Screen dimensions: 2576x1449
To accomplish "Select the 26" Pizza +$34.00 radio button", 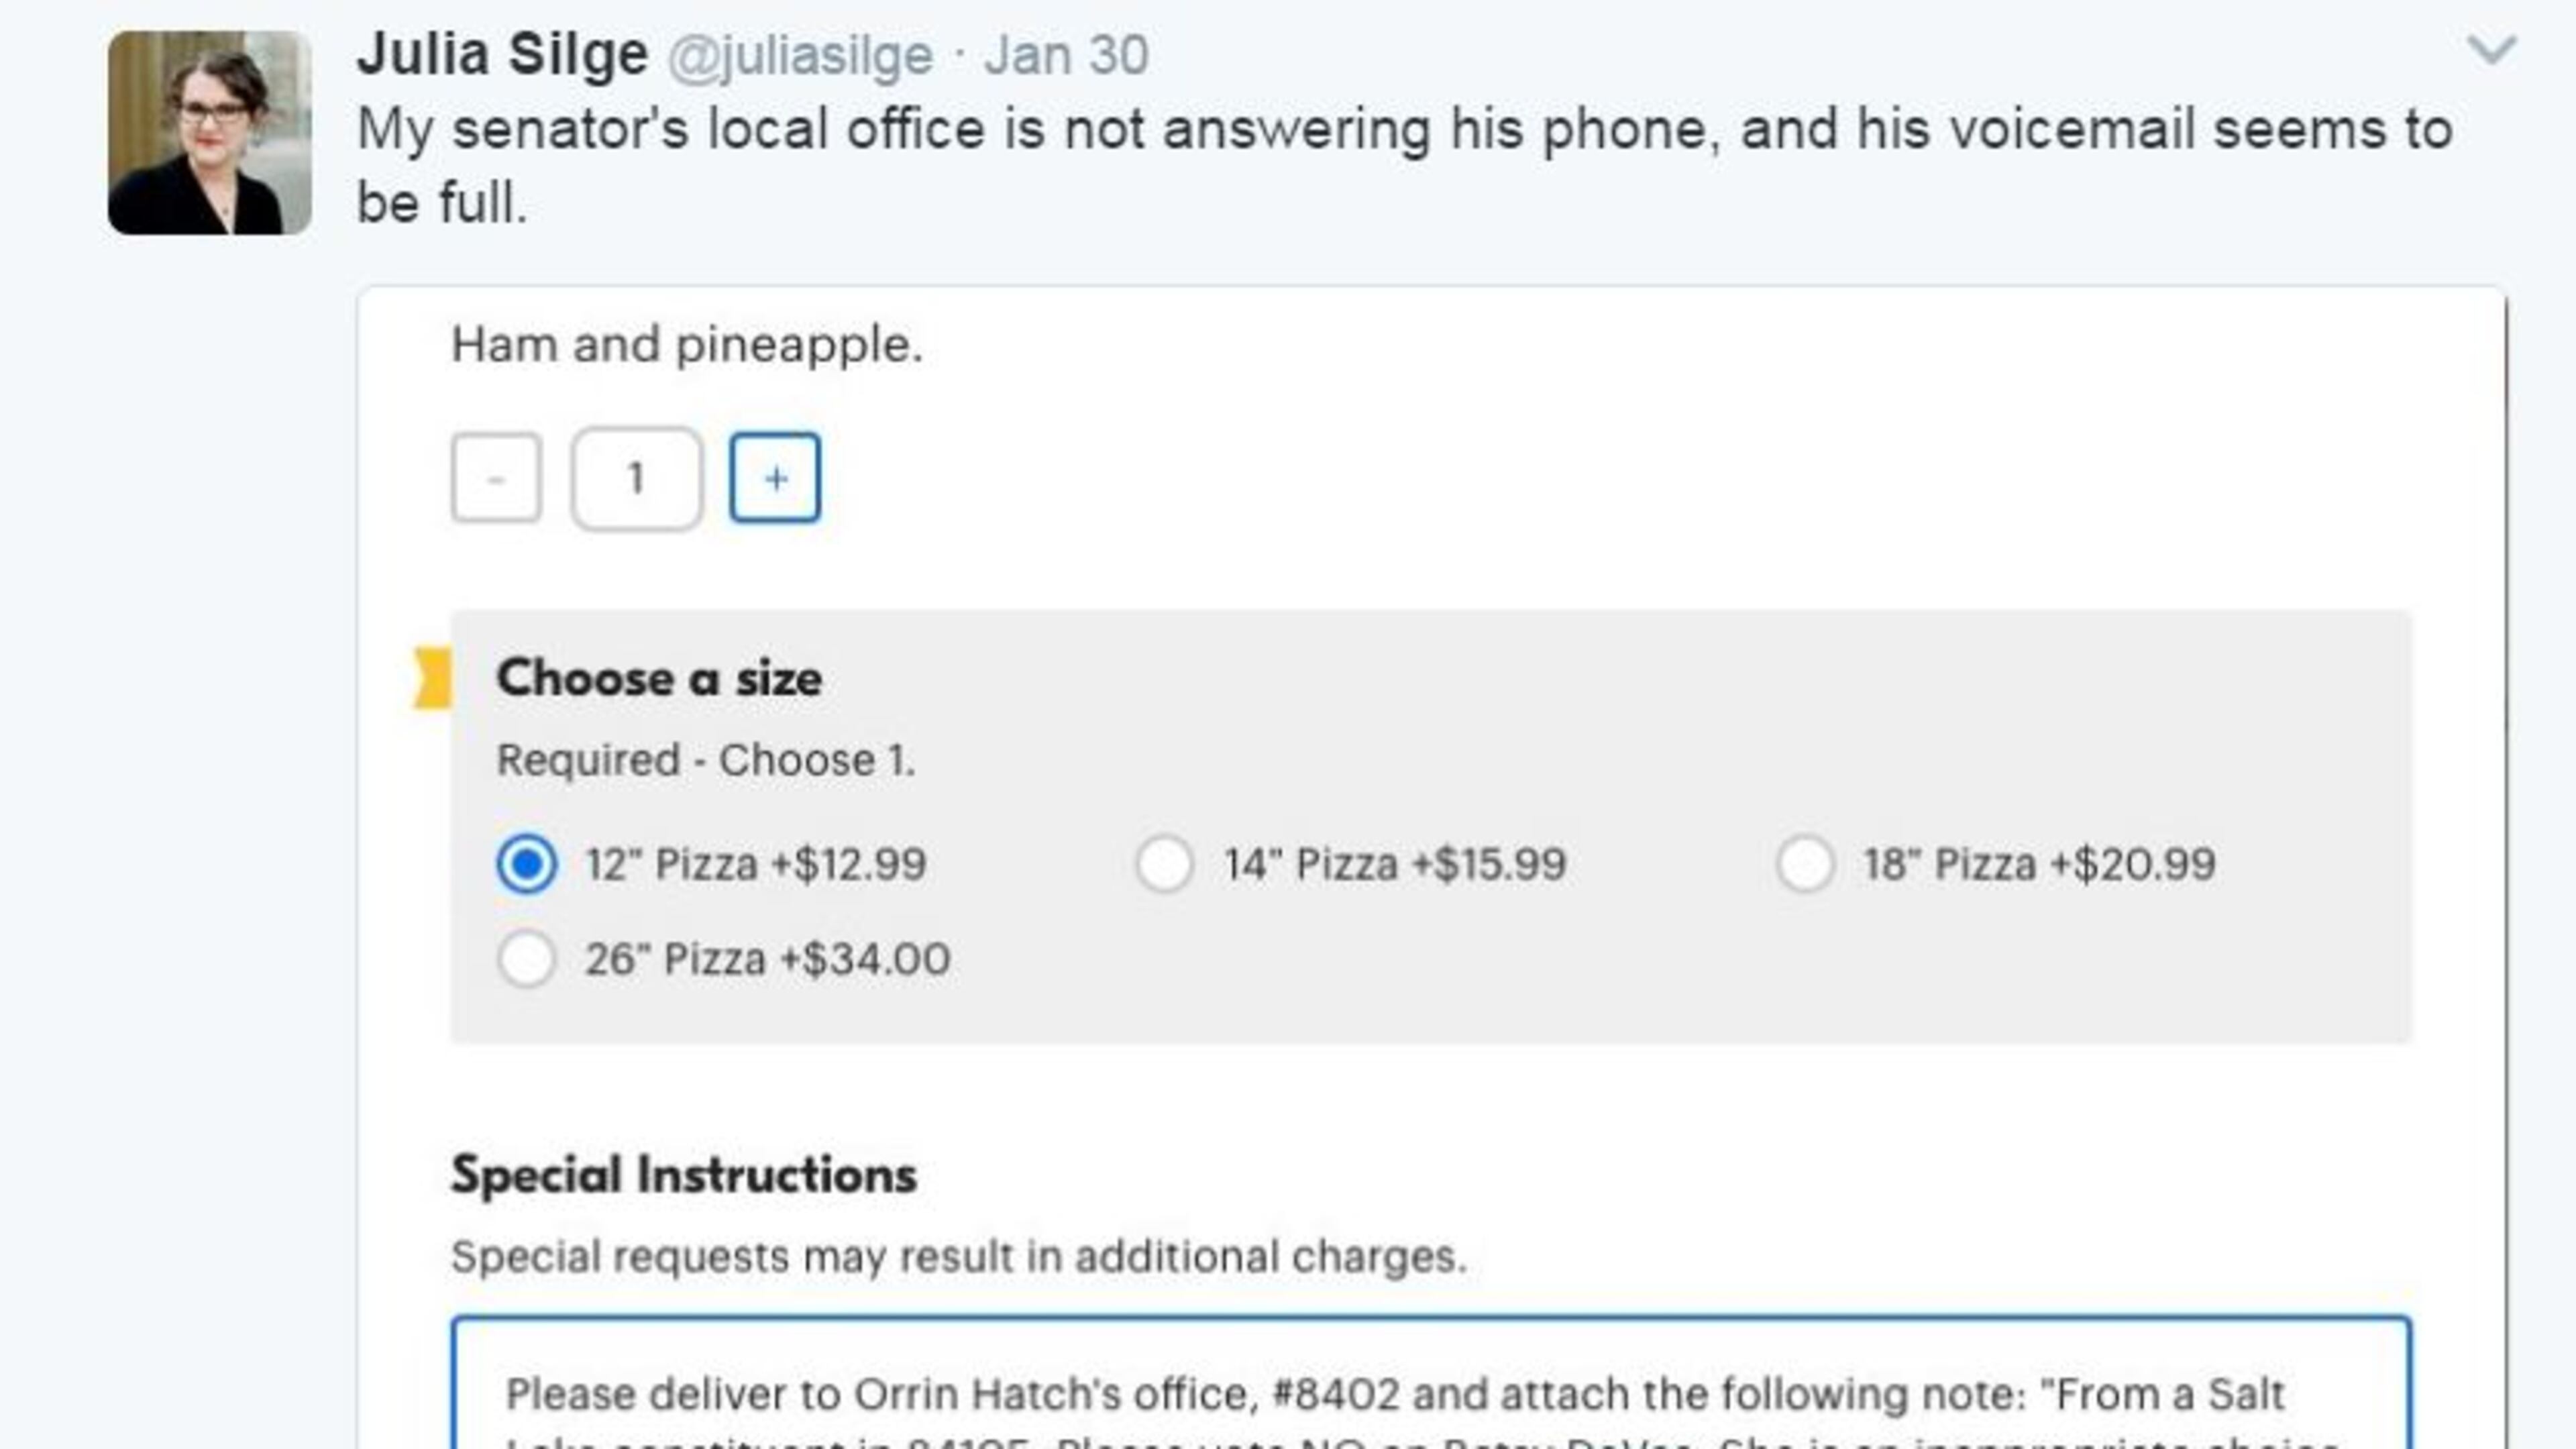I will [x=527, y=959].
